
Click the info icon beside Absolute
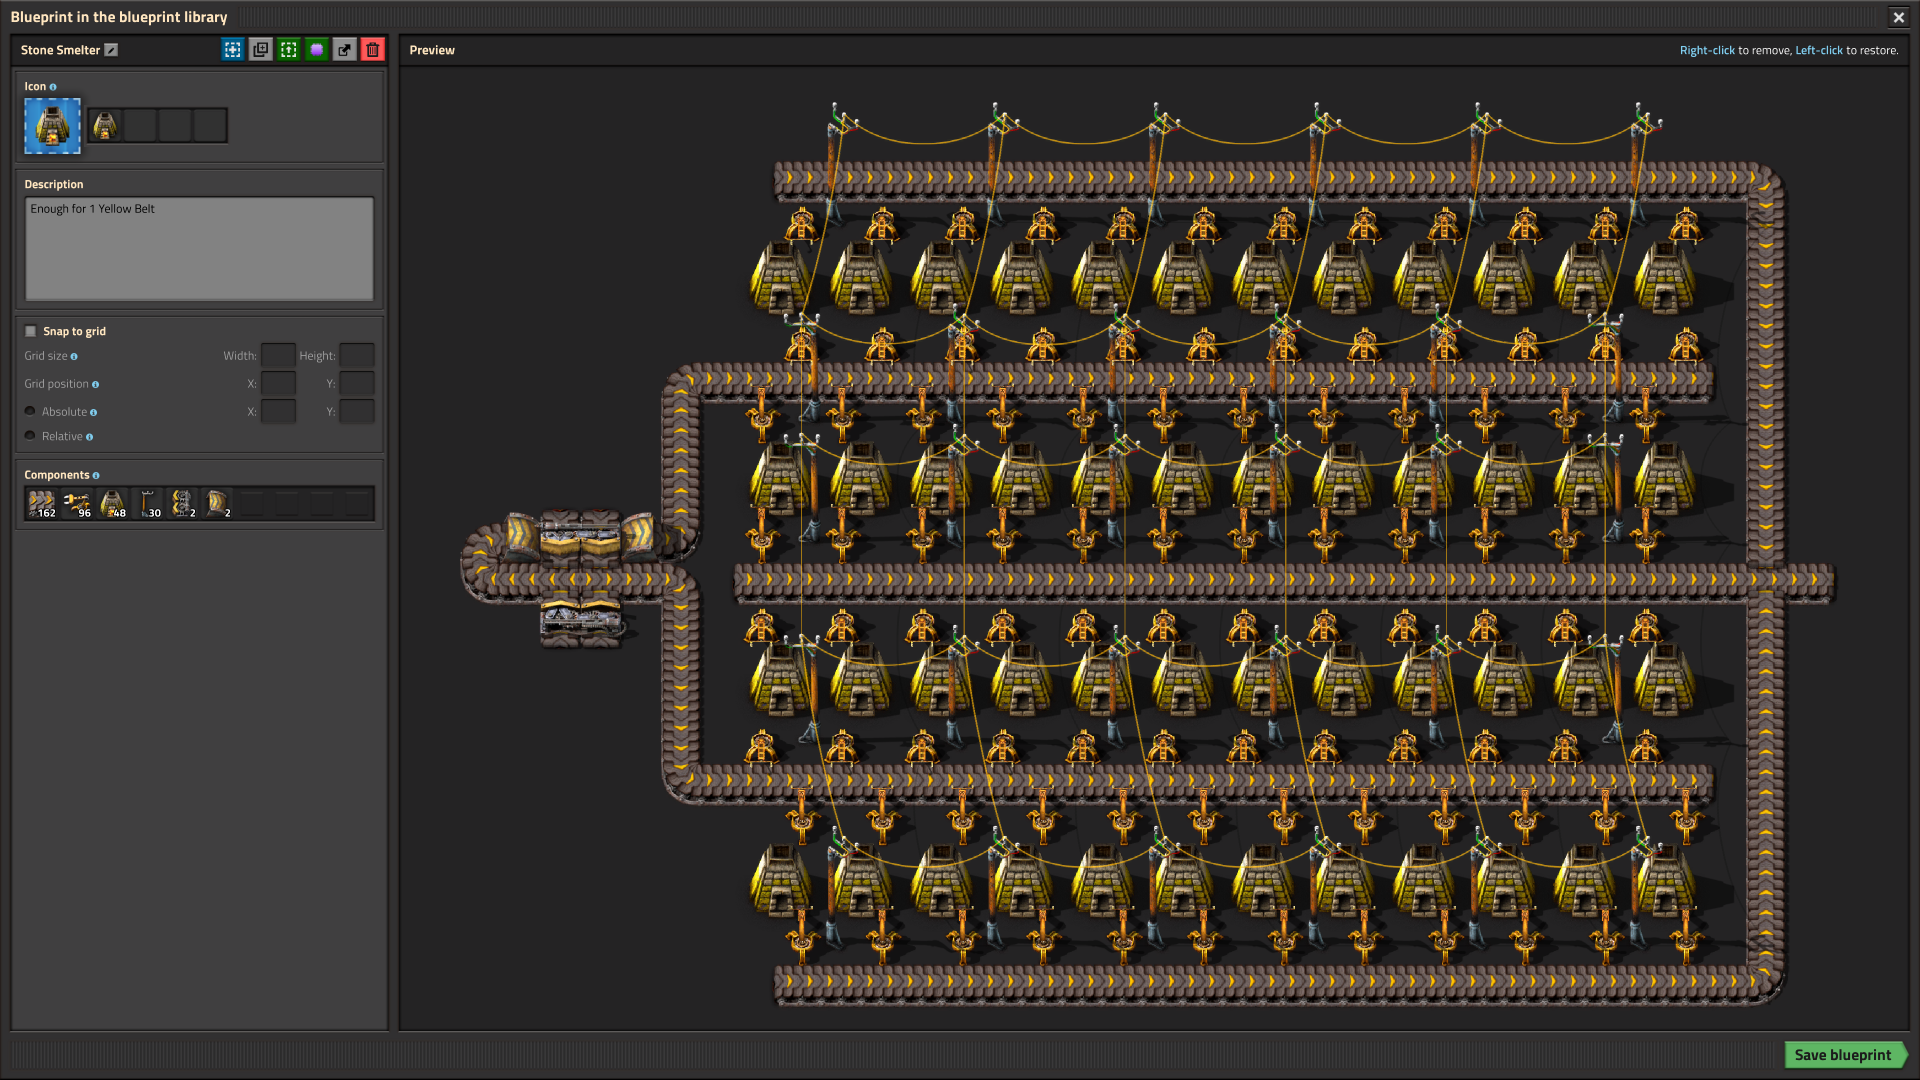94,413
